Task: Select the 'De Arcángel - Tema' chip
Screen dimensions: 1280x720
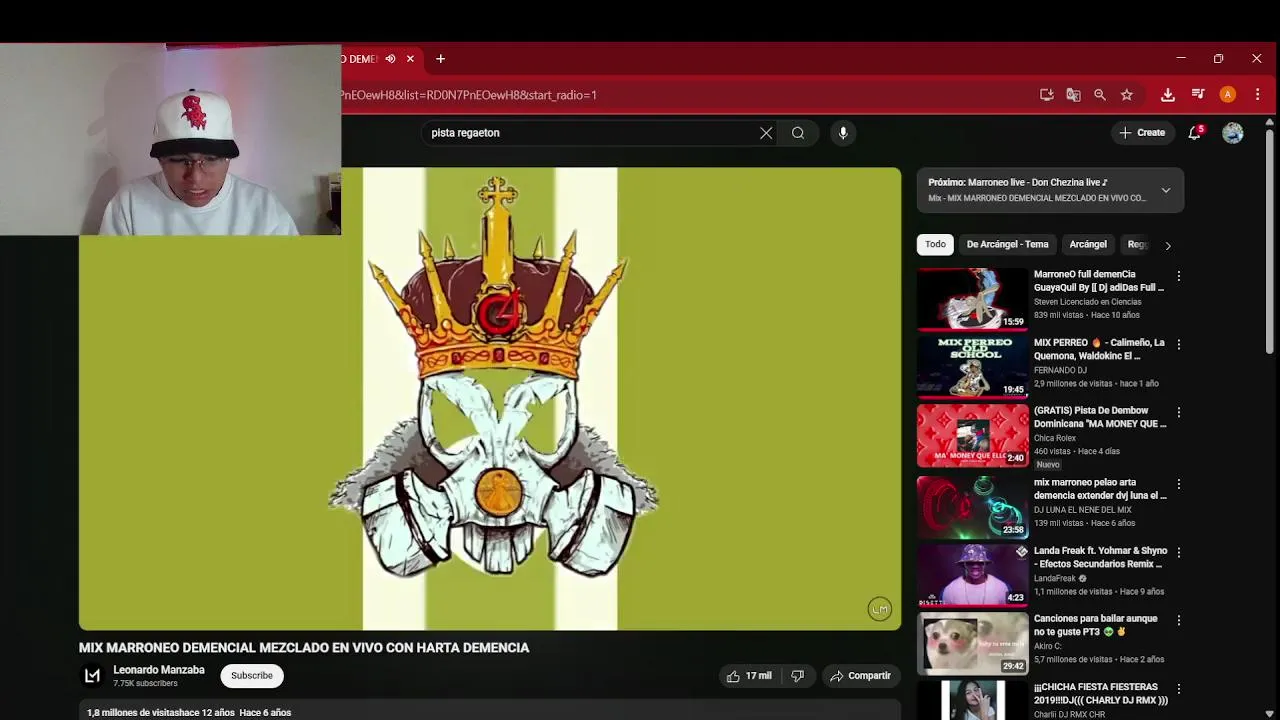Action: click(x=1007, y=244)
